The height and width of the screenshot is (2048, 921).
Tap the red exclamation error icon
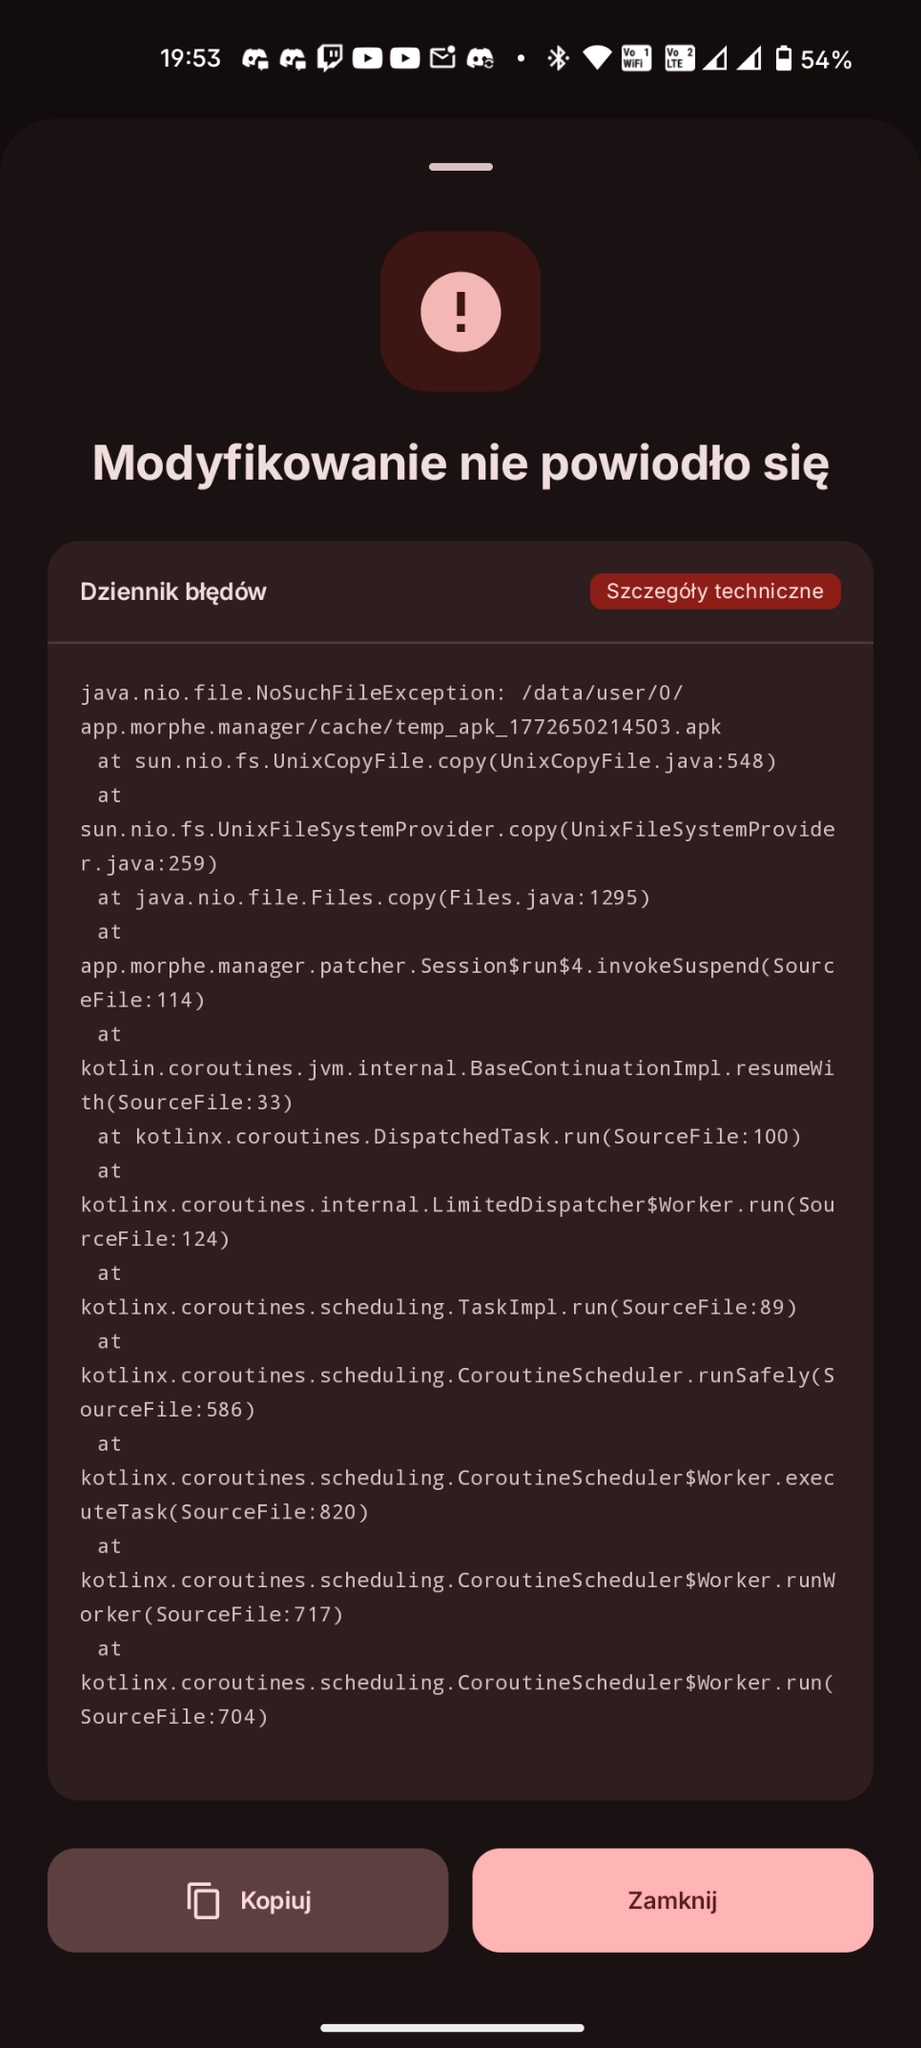[460, 312]
